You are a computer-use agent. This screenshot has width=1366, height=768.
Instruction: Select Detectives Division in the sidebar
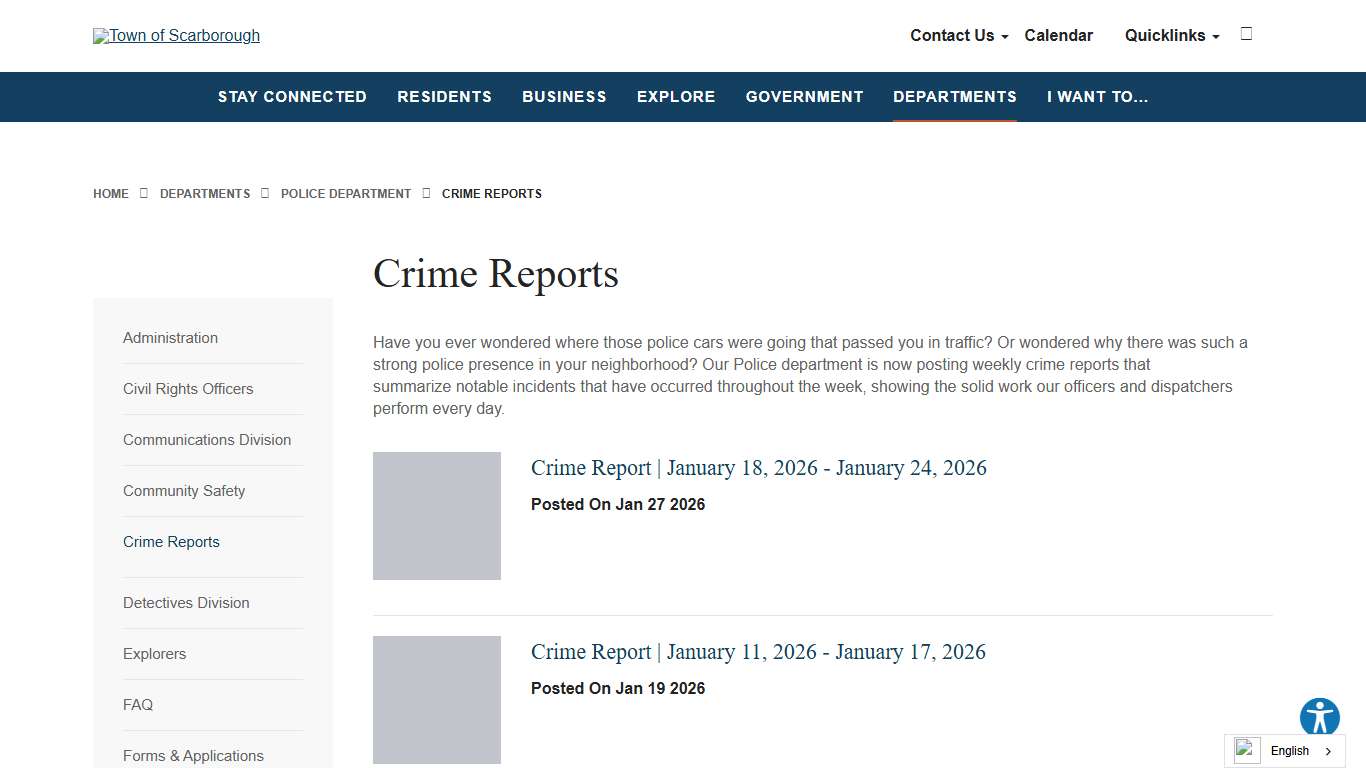tap(186, 602)
